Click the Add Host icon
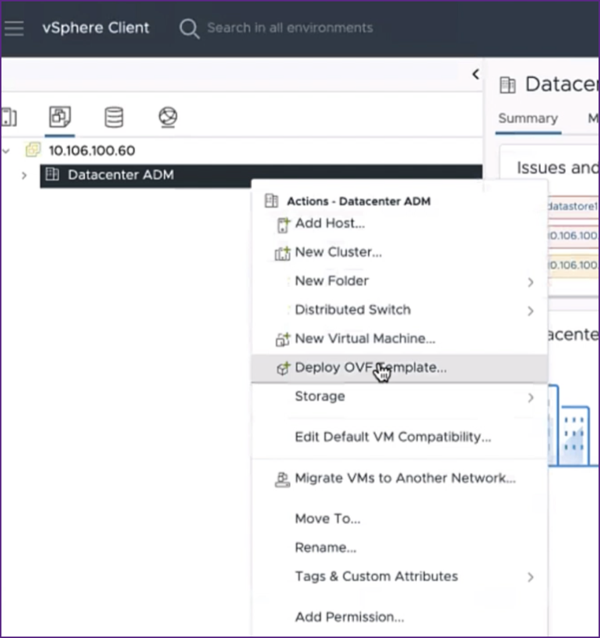Image resolution: width=600 pixels, height=638 pixels. pos(283,225)
